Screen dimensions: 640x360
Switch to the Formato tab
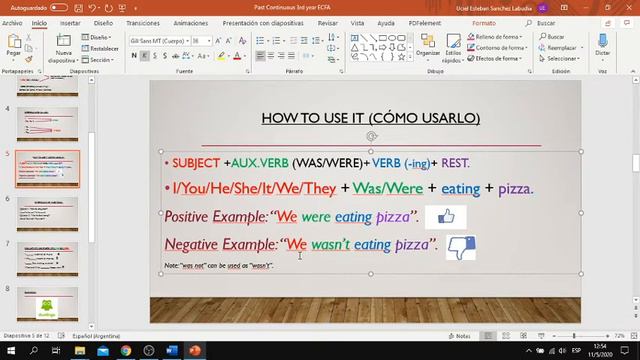tap(484, 23)
